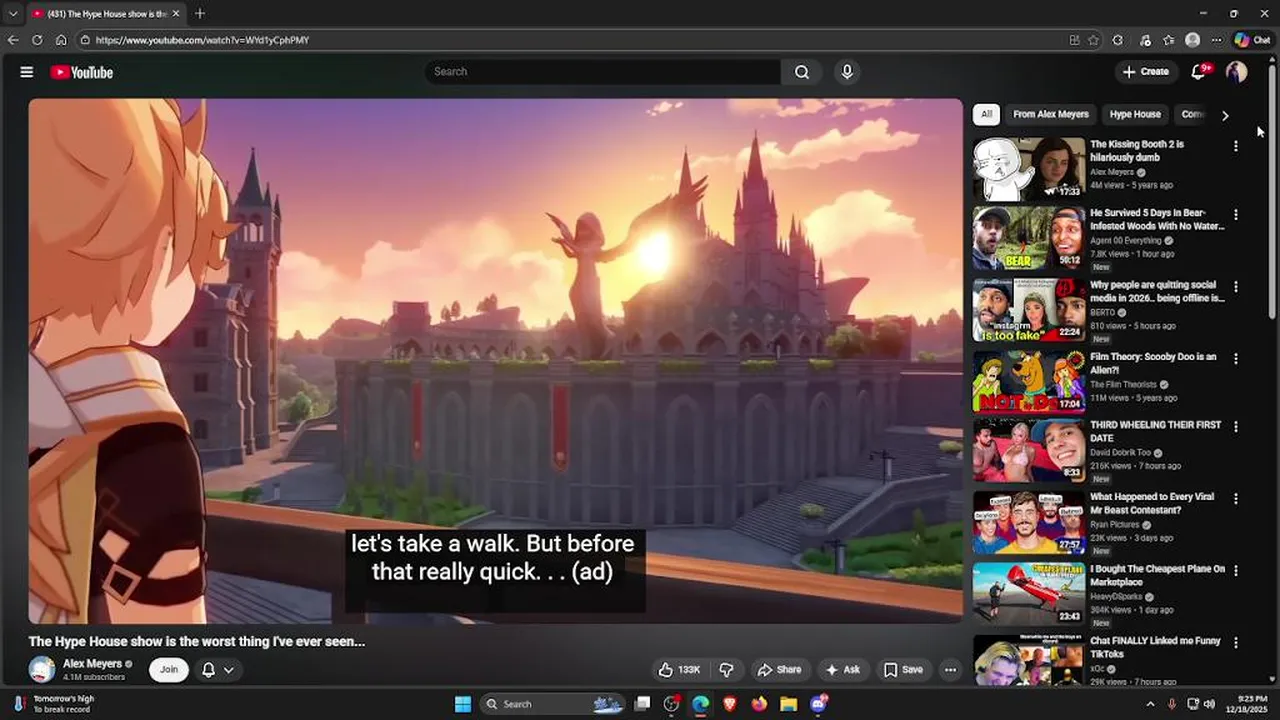The image size is (1280, 720).
Task: Open the Alex Meyers channel avatar
Action: pos(42,670)
